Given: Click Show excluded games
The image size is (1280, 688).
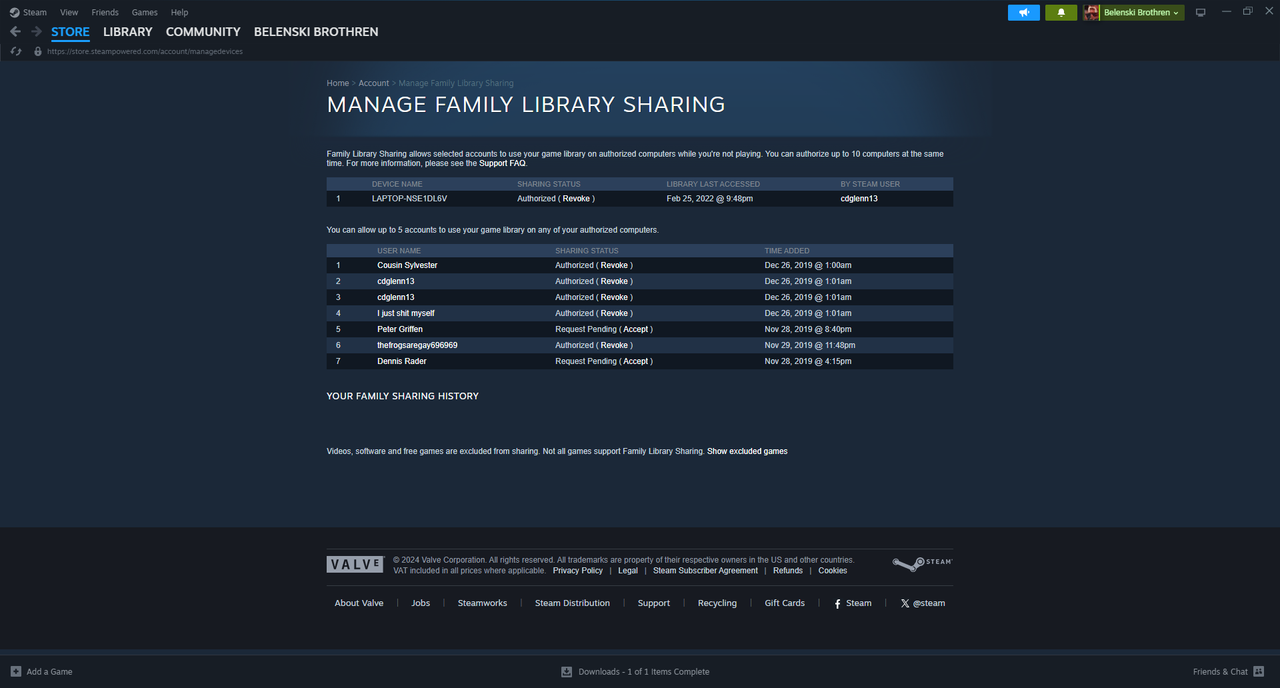Looking at the screenshot, I should (x=747, y=451).
